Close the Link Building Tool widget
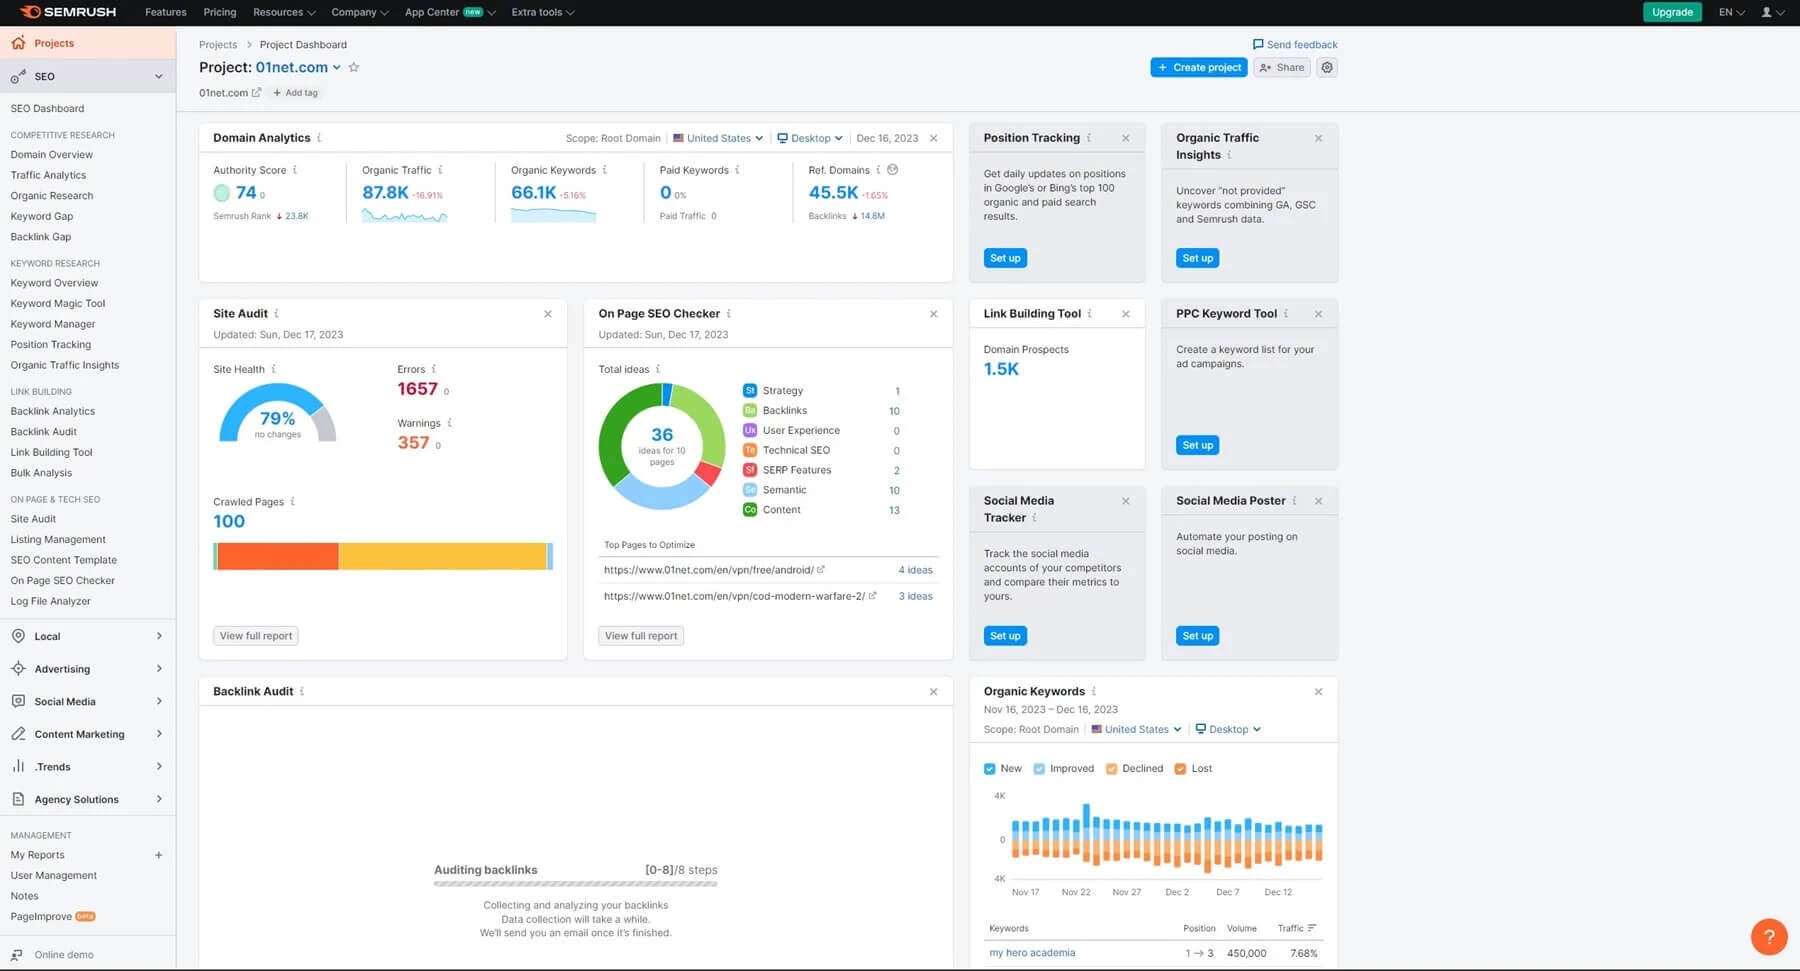 [x=1126, y=314]
